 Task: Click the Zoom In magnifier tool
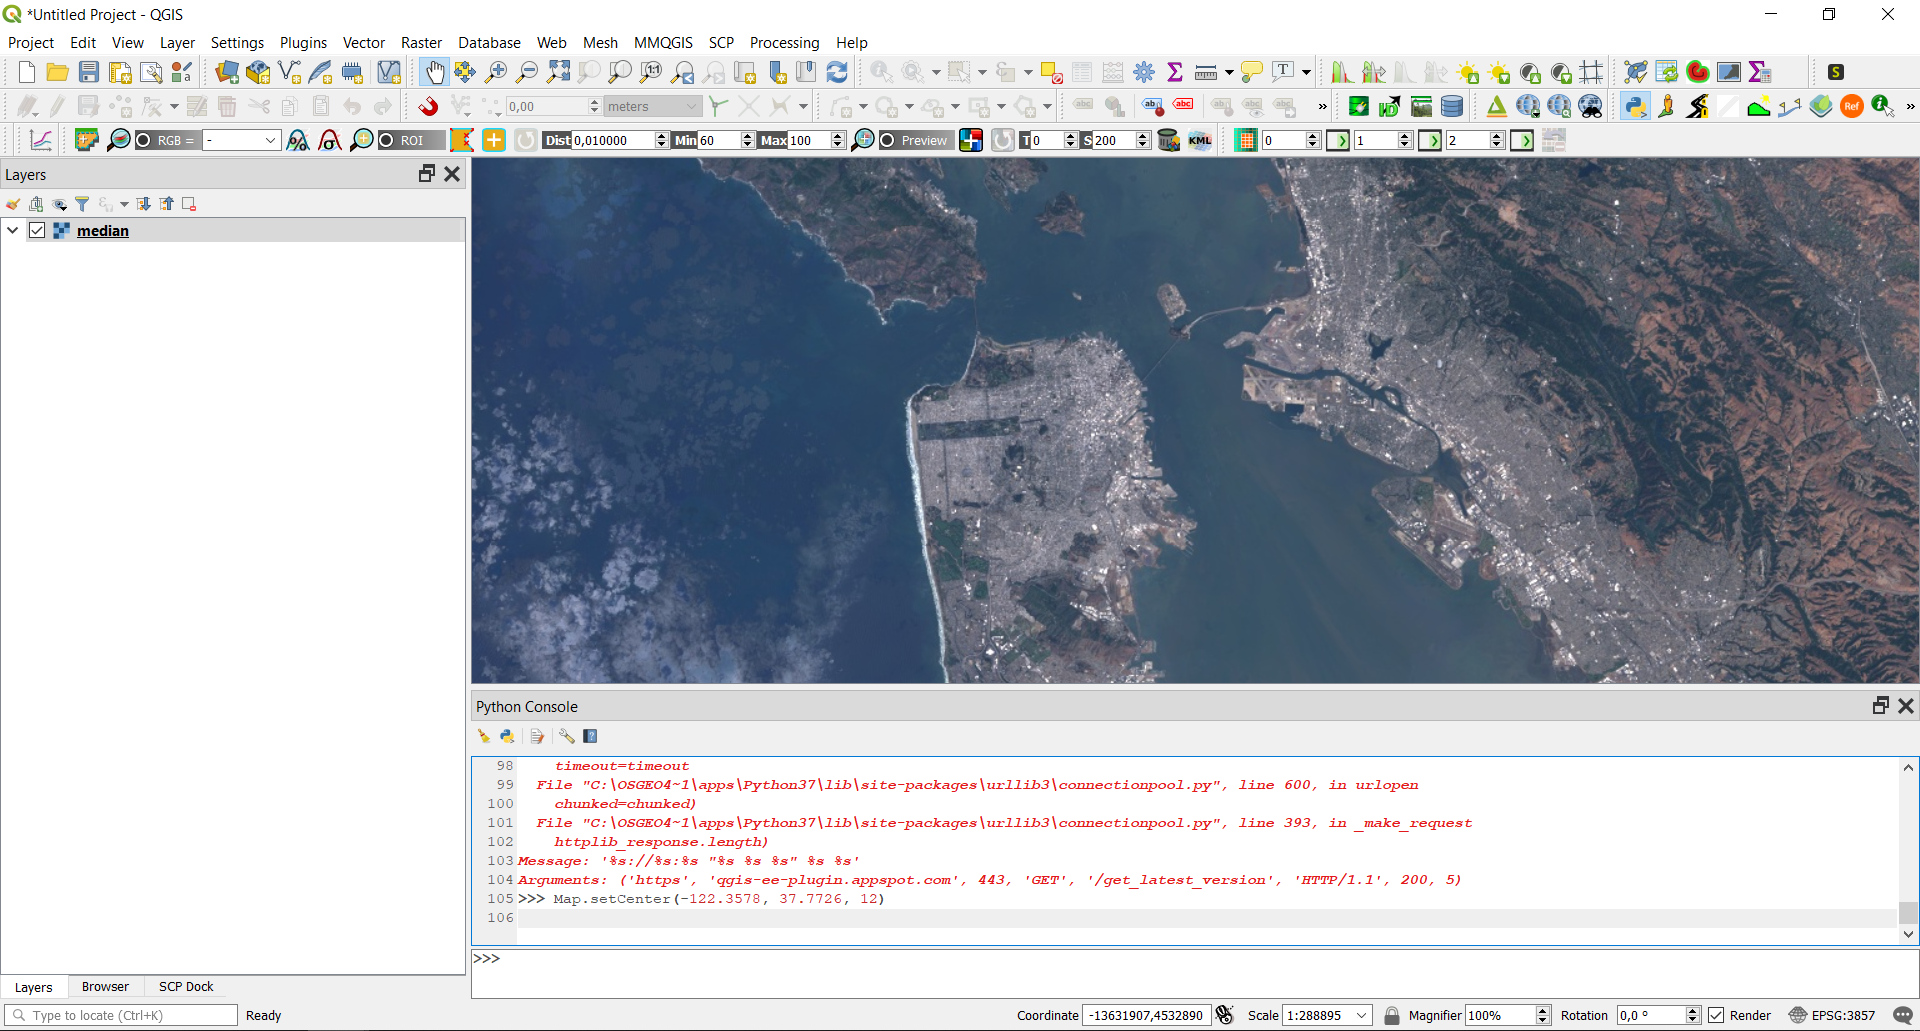[496, 72]
